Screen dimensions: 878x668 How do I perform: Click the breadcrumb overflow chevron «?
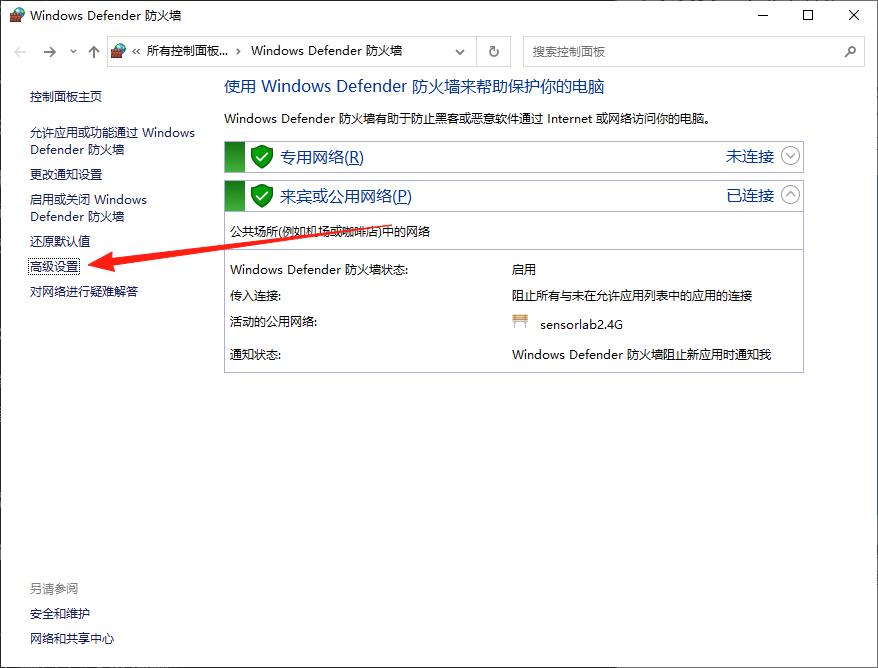tap(136, 52)
